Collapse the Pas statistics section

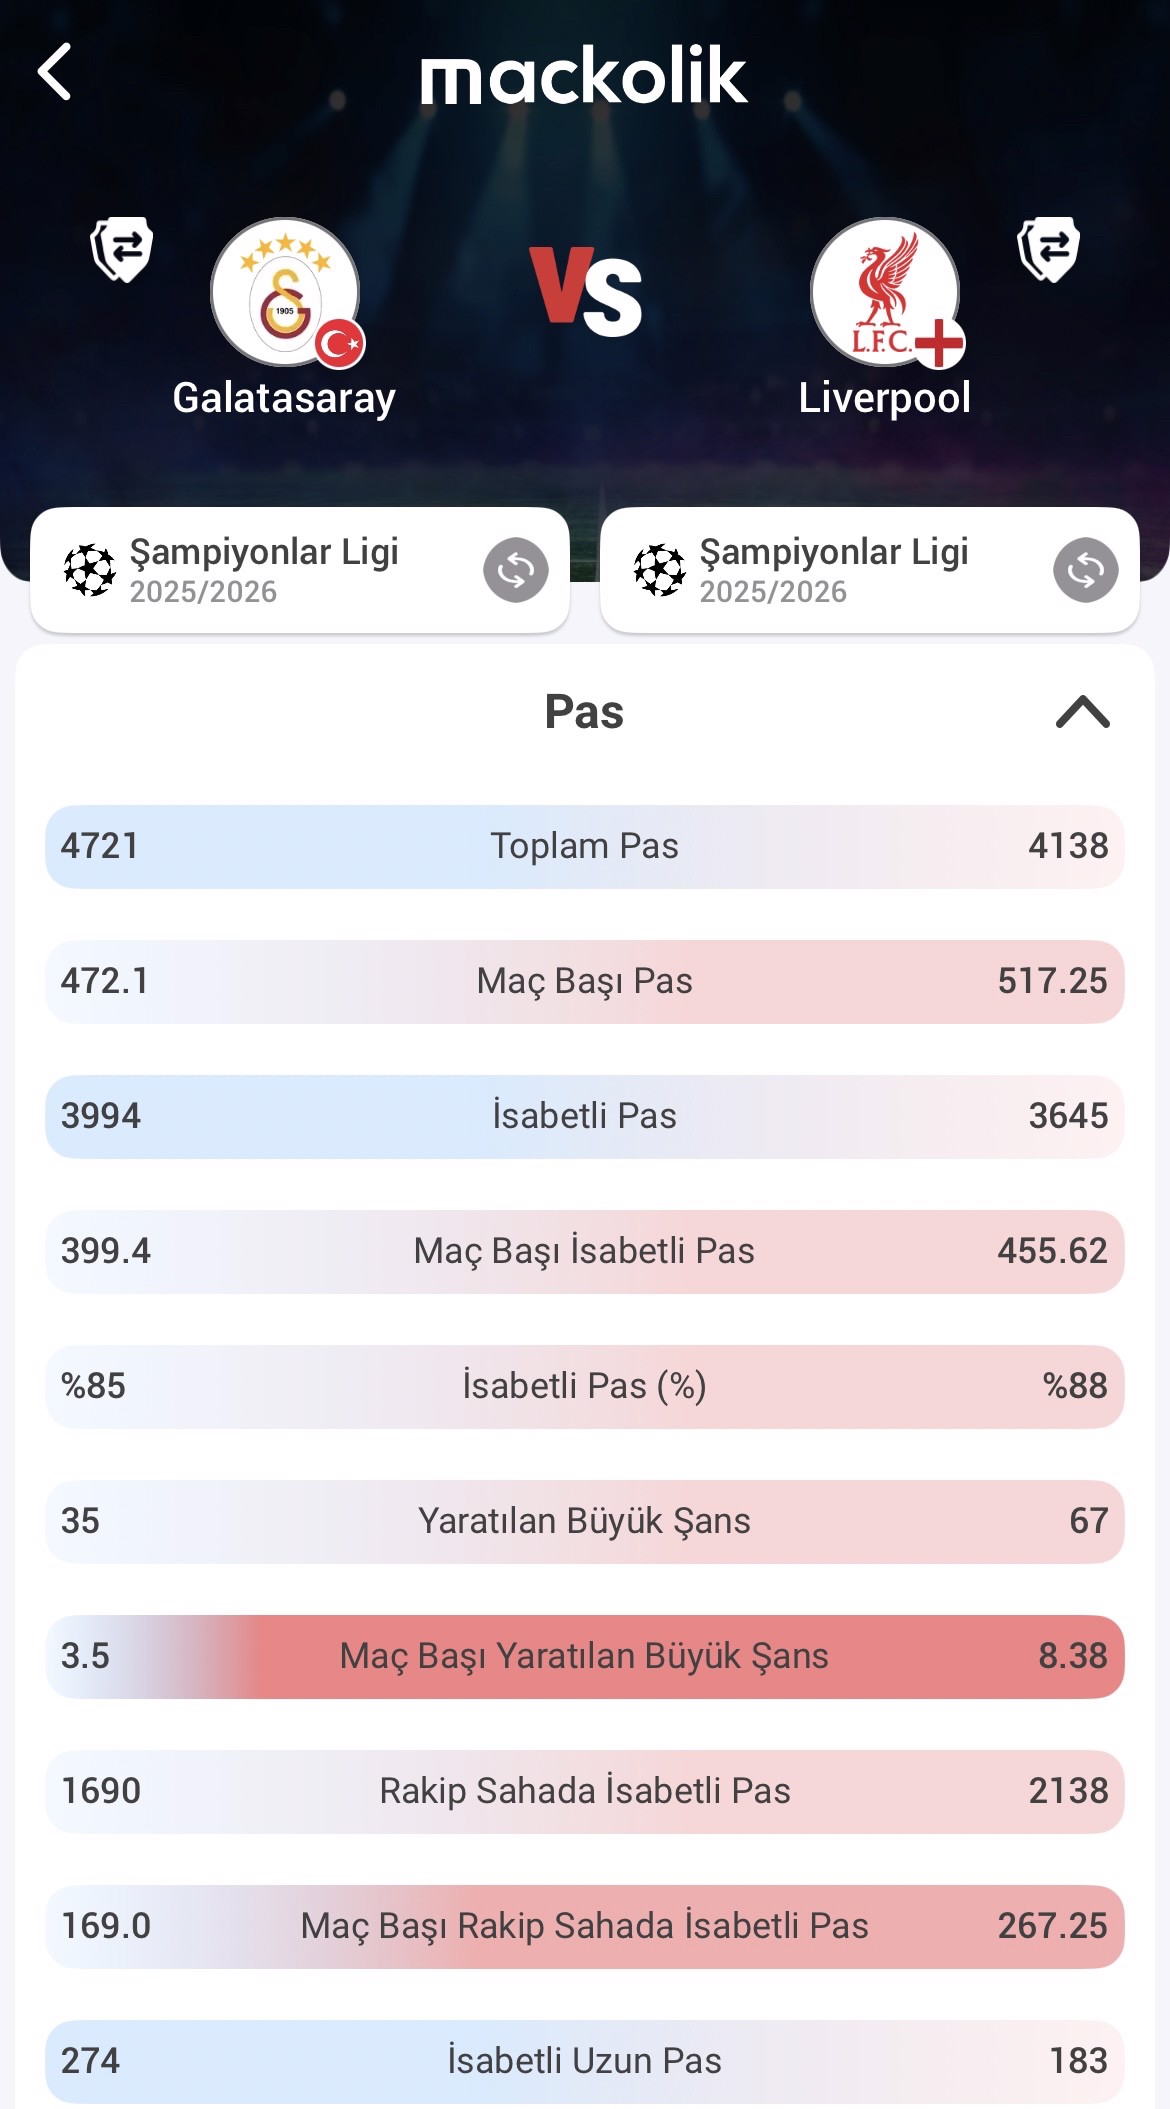click(1083, 712)
